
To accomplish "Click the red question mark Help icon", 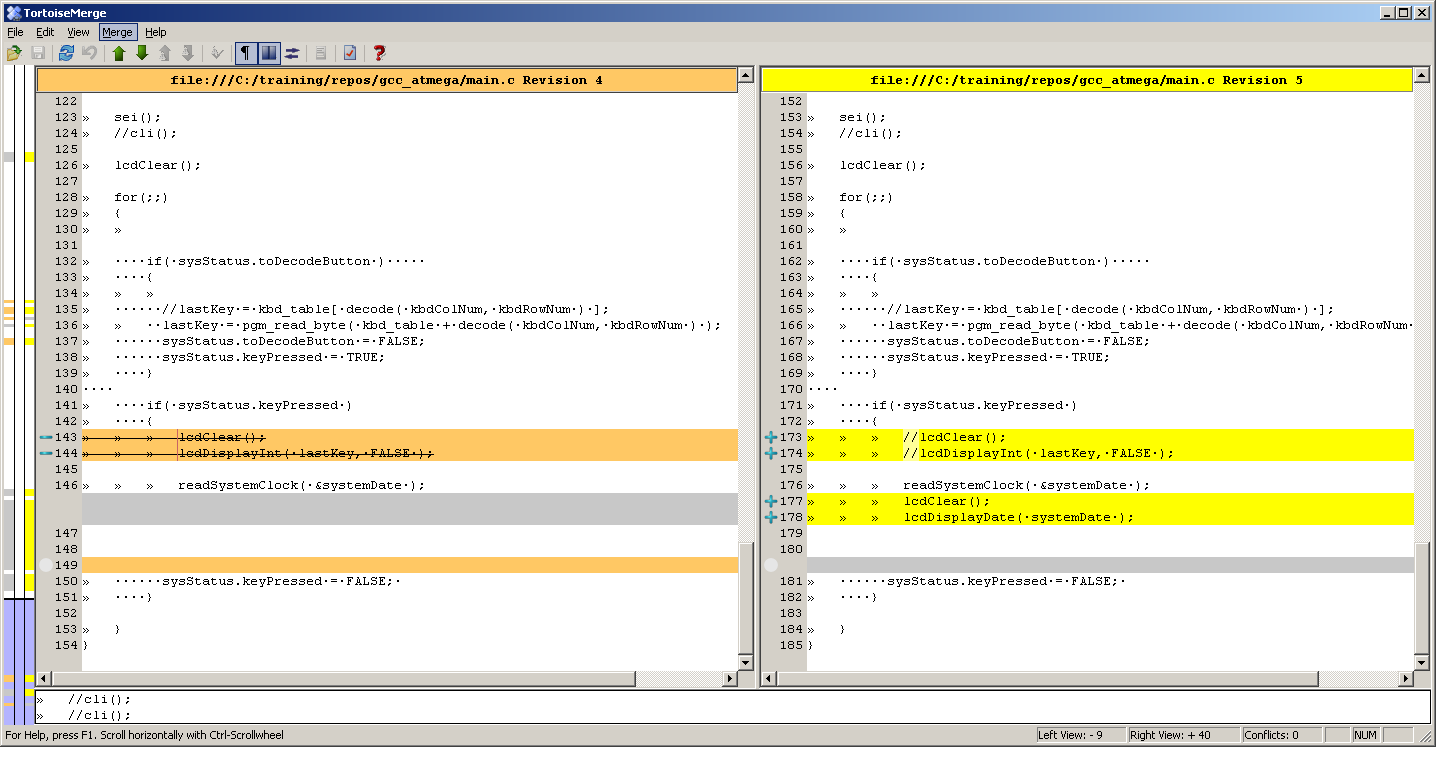I will coord(379,53).
